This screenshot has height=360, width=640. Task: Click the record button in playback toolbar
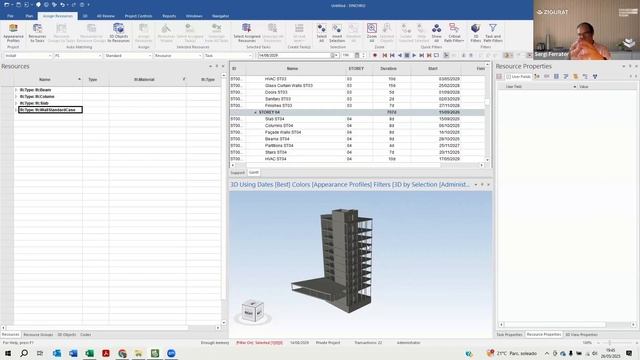375,55
